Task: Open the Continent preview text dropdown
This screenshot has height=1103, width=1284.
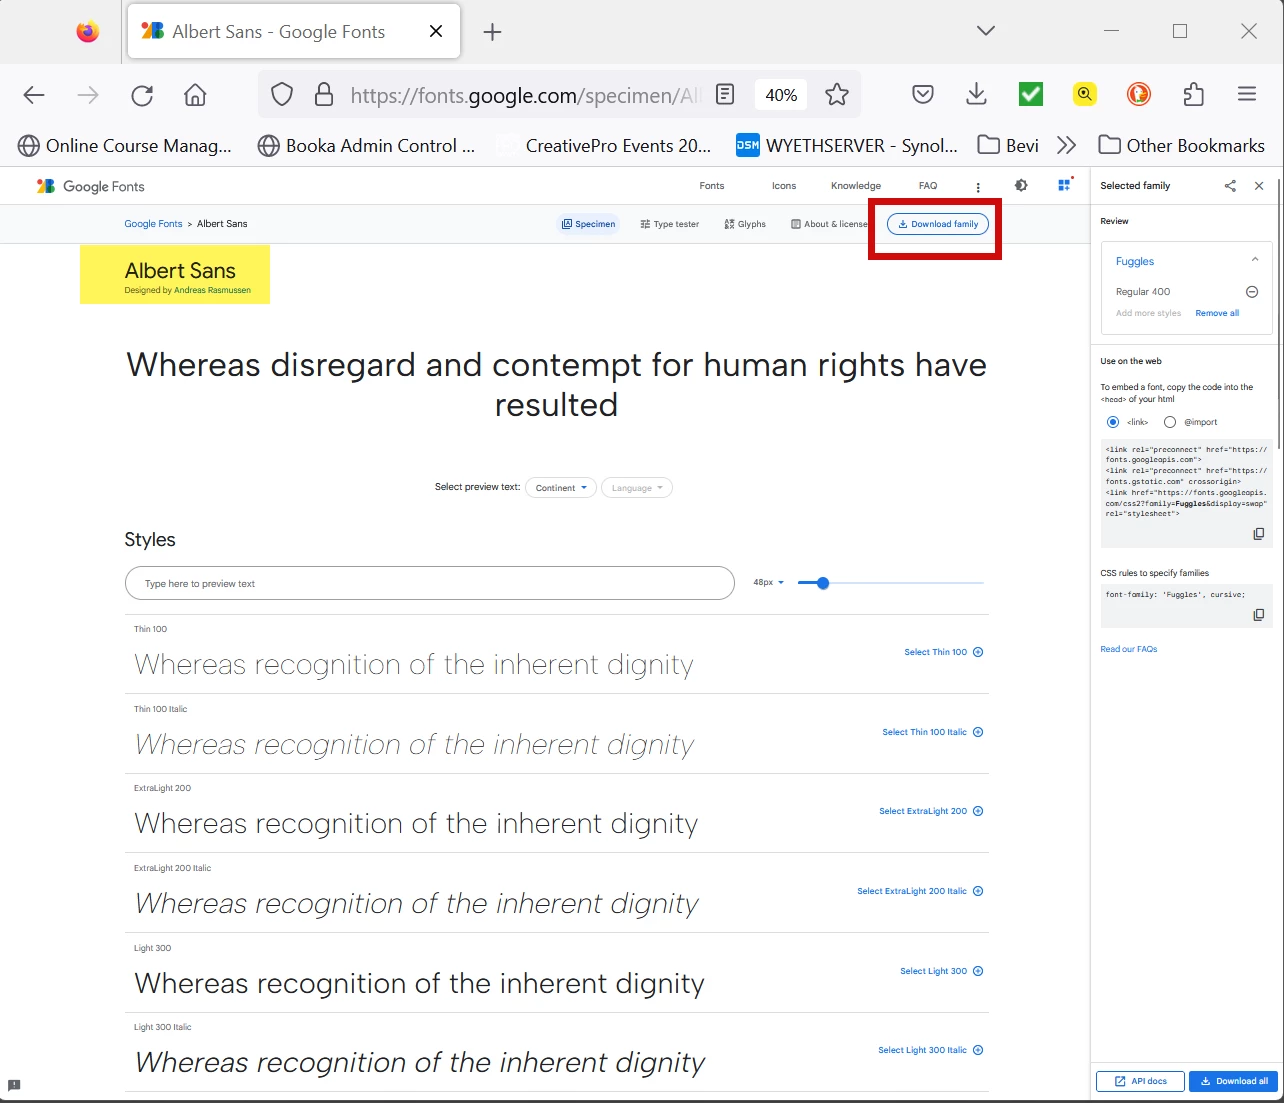Action: coord(561,488)
